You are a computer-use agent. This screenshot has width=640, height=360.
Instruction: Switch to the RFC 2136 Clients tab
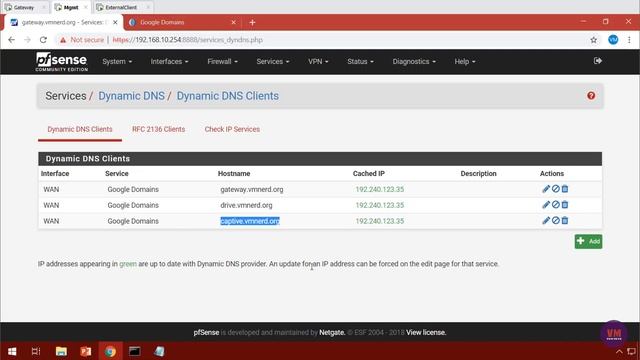click(x=158, y=129)
